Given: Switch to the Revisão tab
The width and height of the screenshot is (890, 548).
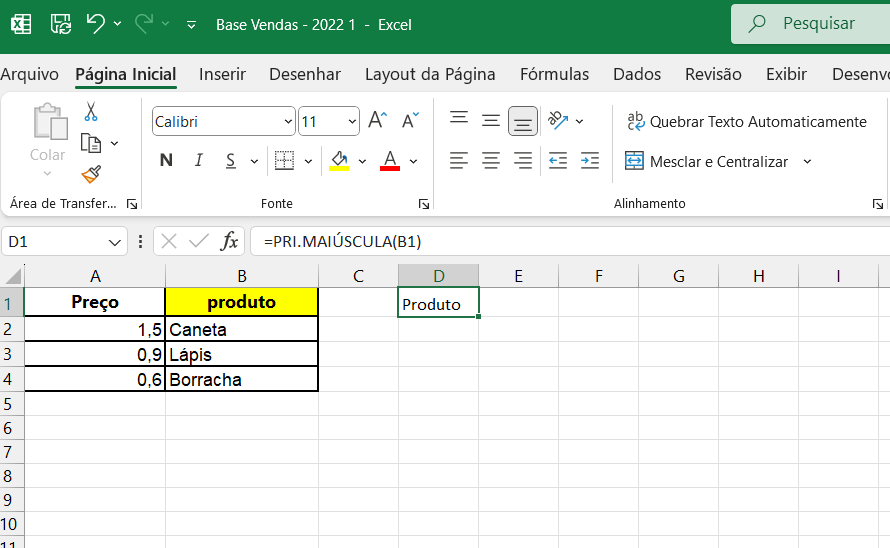Looking at the screenshot, I should click(713, 74).
